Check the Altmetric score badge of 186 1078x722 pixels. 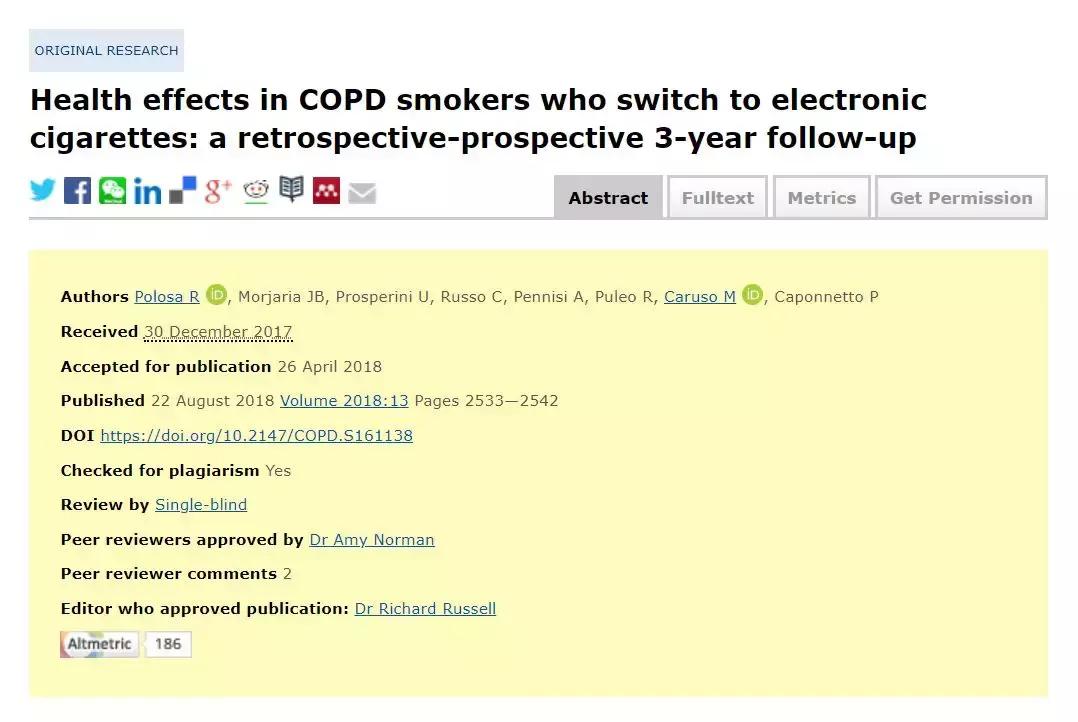(x=125, y=644)
